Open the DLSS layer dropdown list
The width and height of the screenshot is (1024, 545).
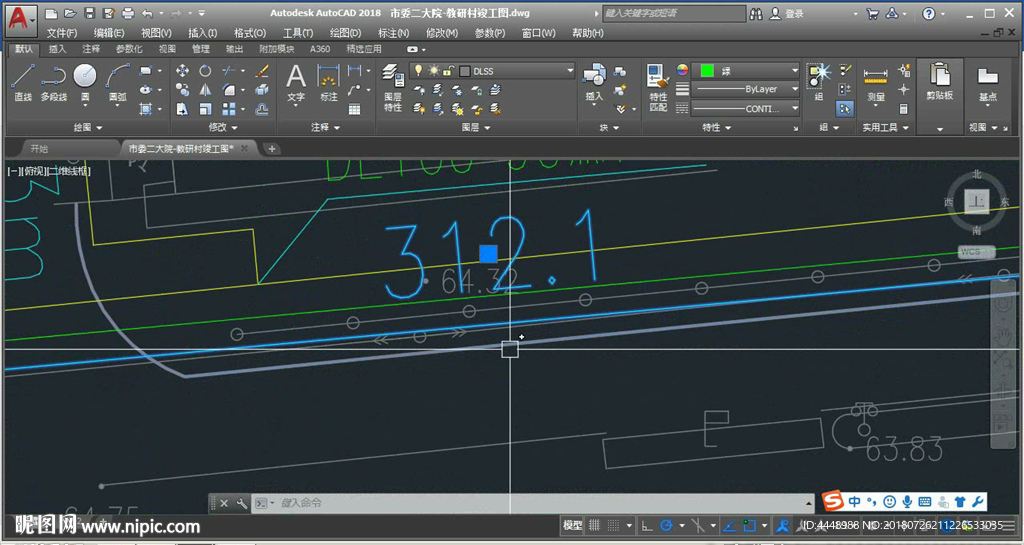569,70
